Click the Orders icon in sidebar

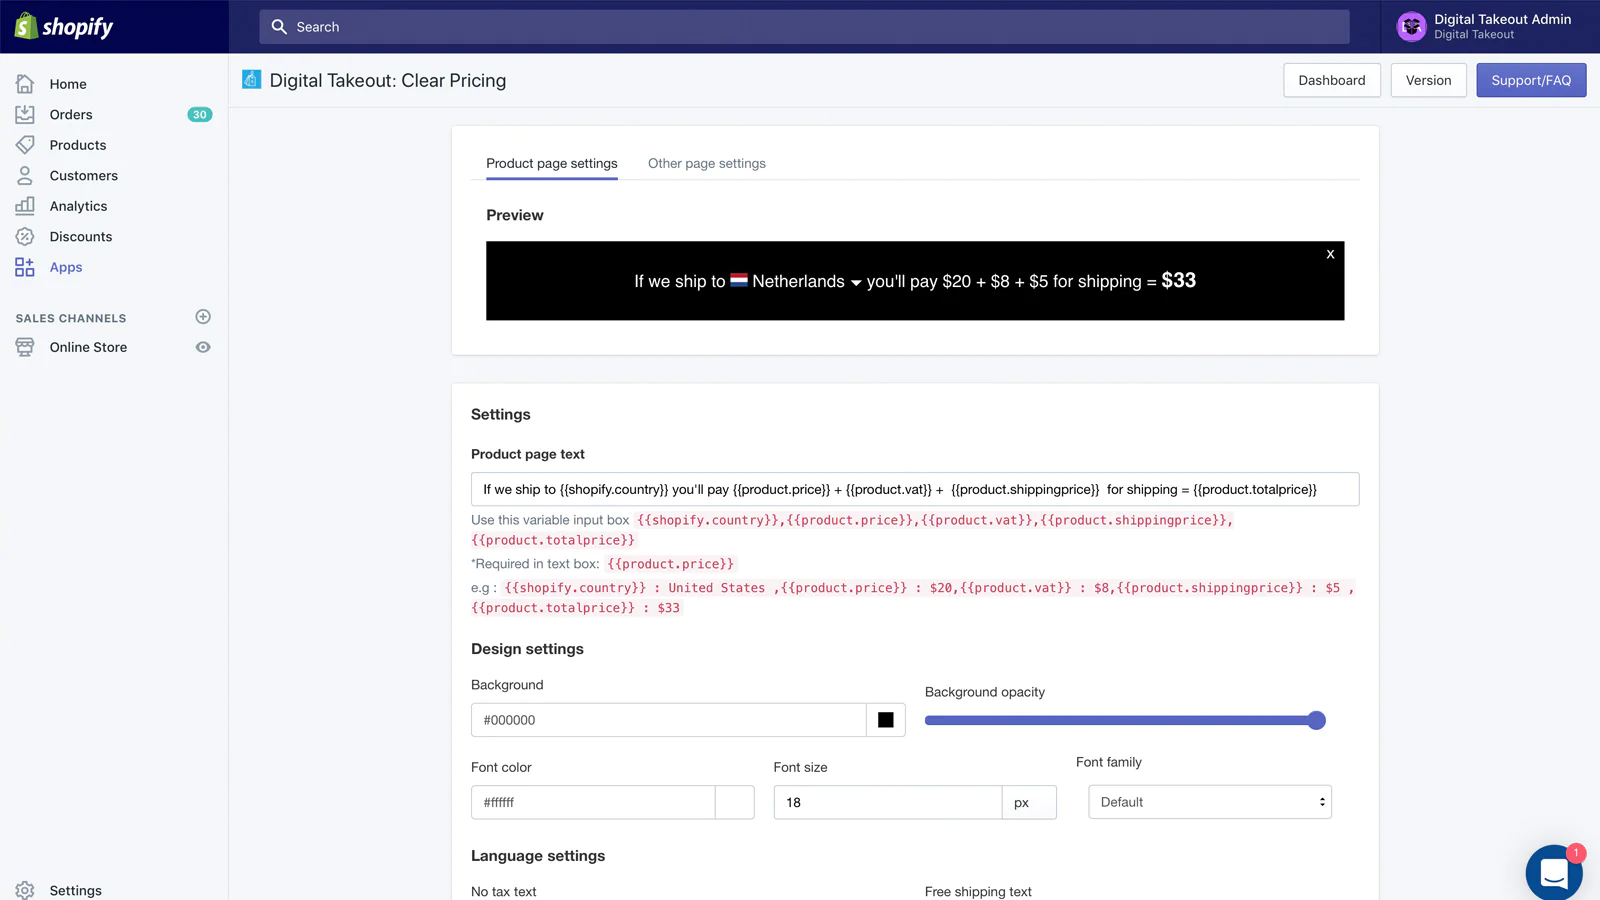click(x=25, y=114)
